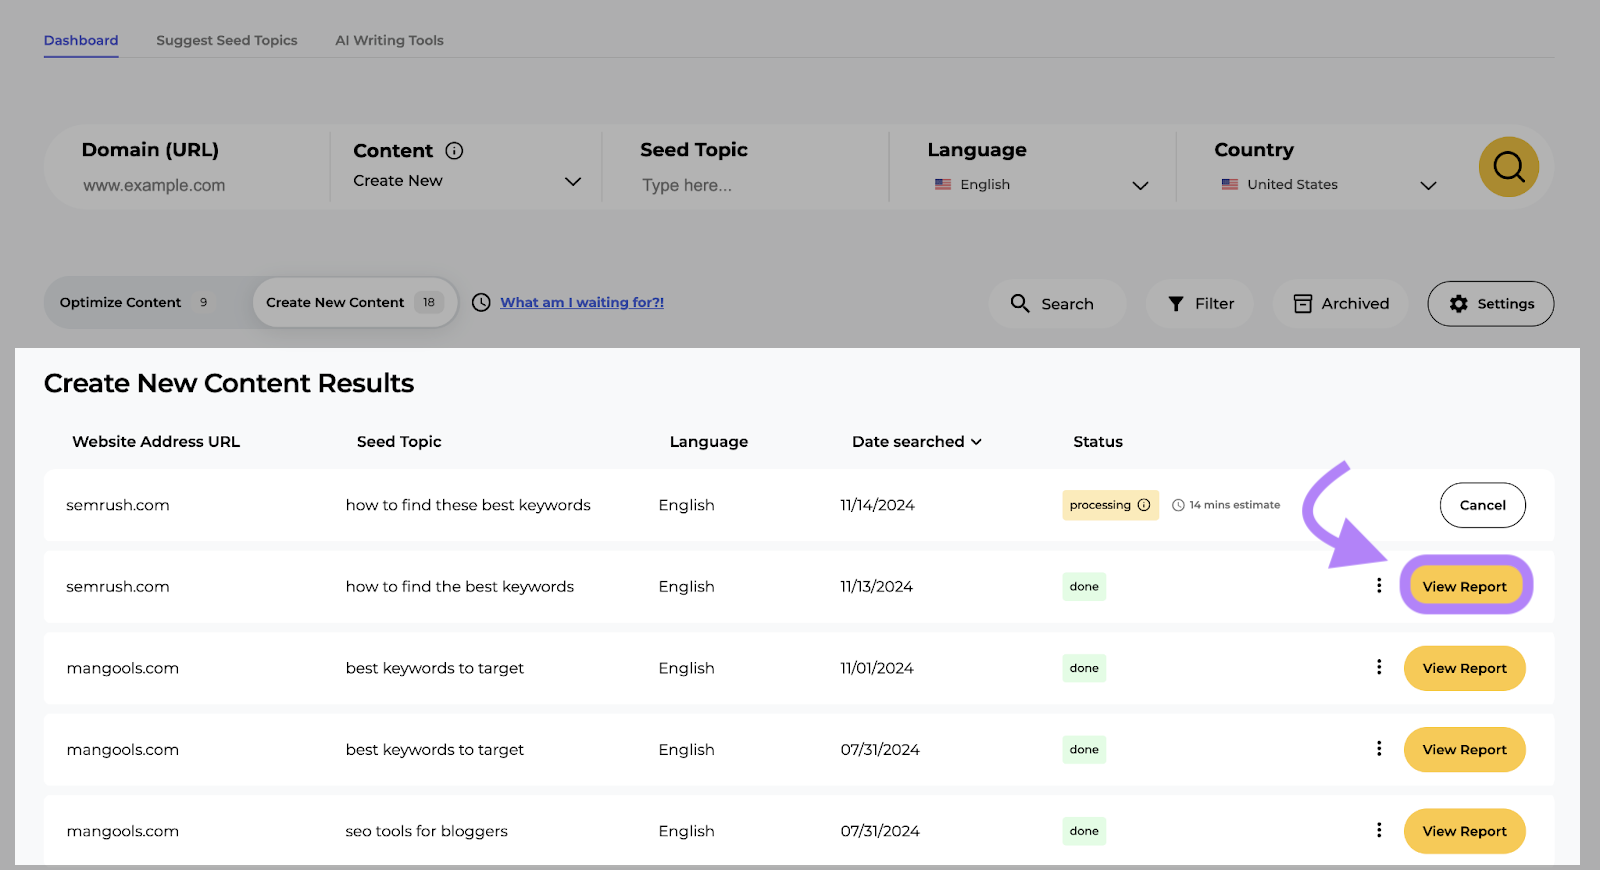Select the Create New Content toggle
The height and width of the screenshot is (870, 1600).
coord(350,303)
